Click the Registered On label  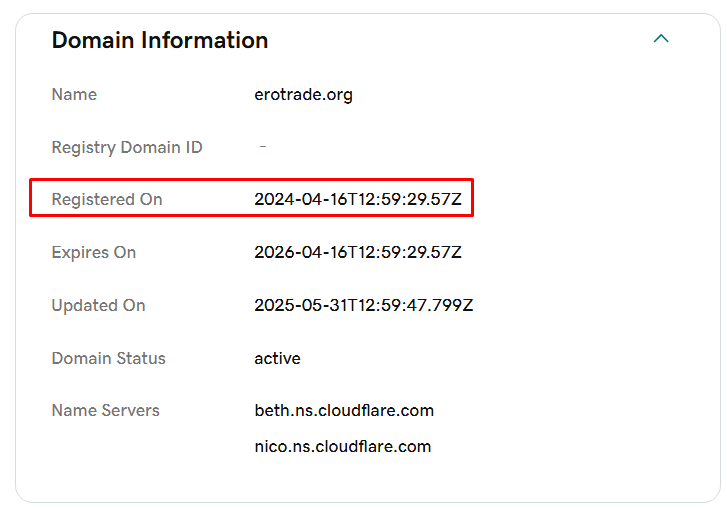tap(107, 200)
